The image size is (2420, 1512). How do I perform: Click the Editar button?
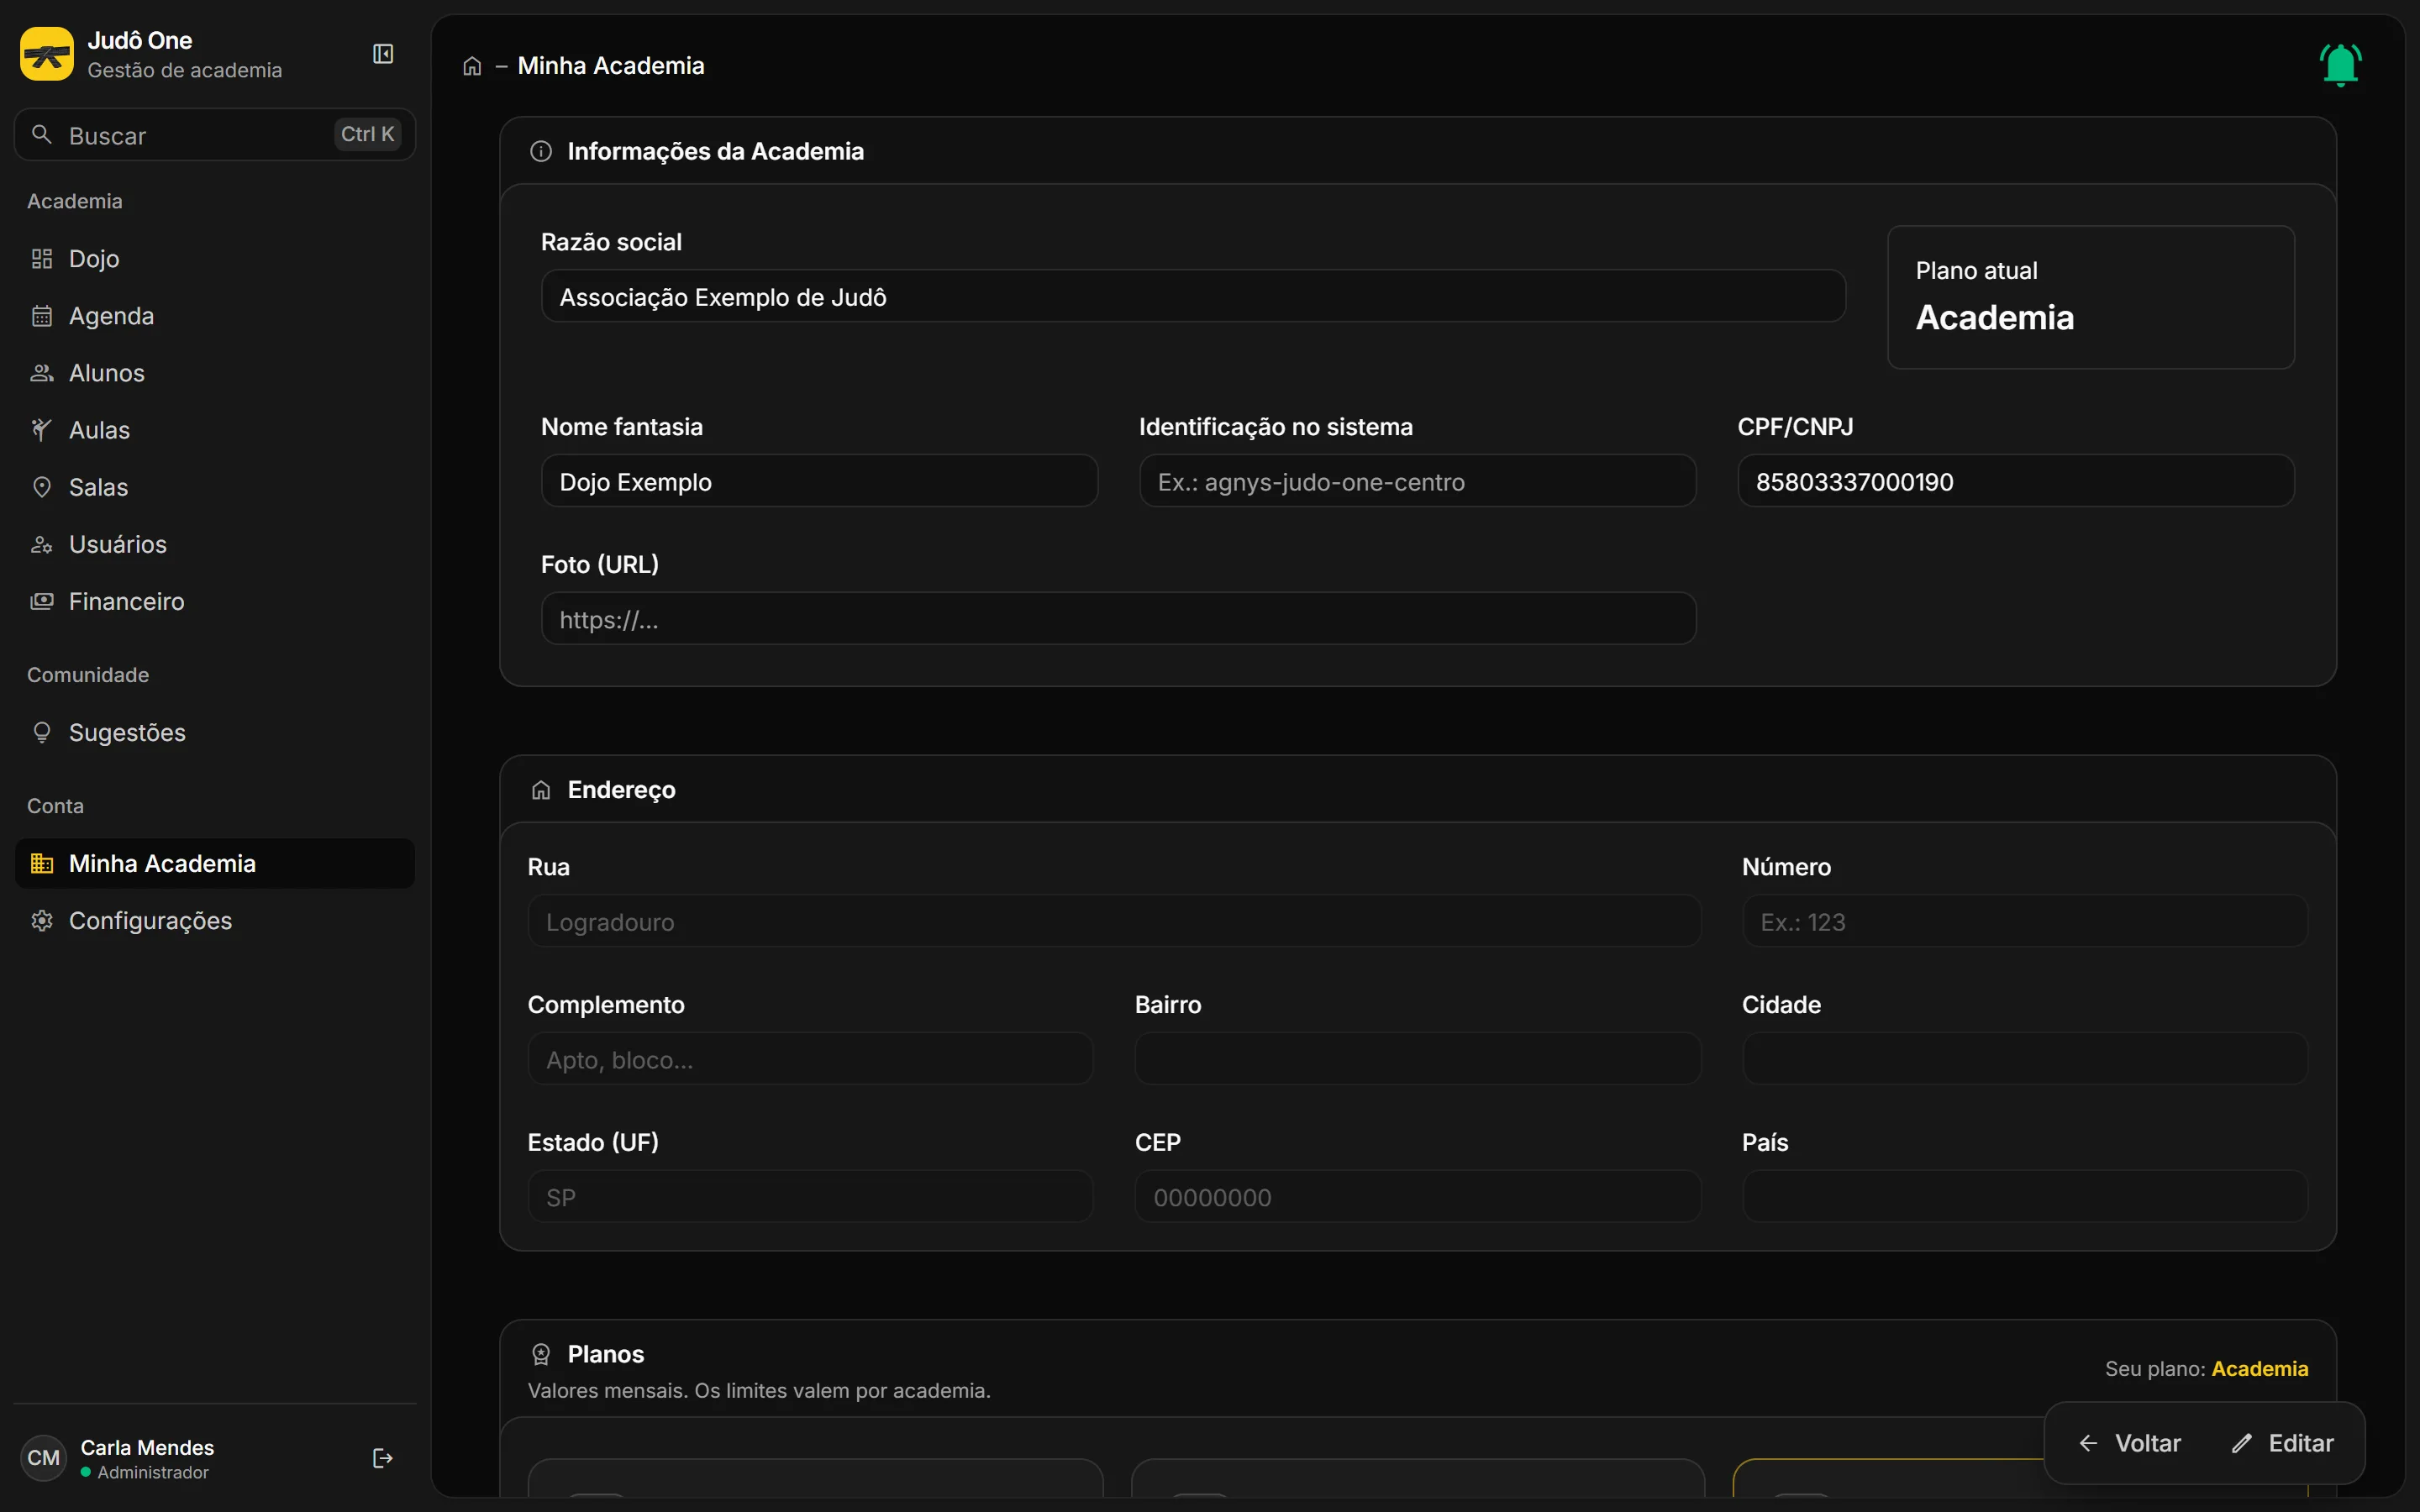pos(2283,1443)
